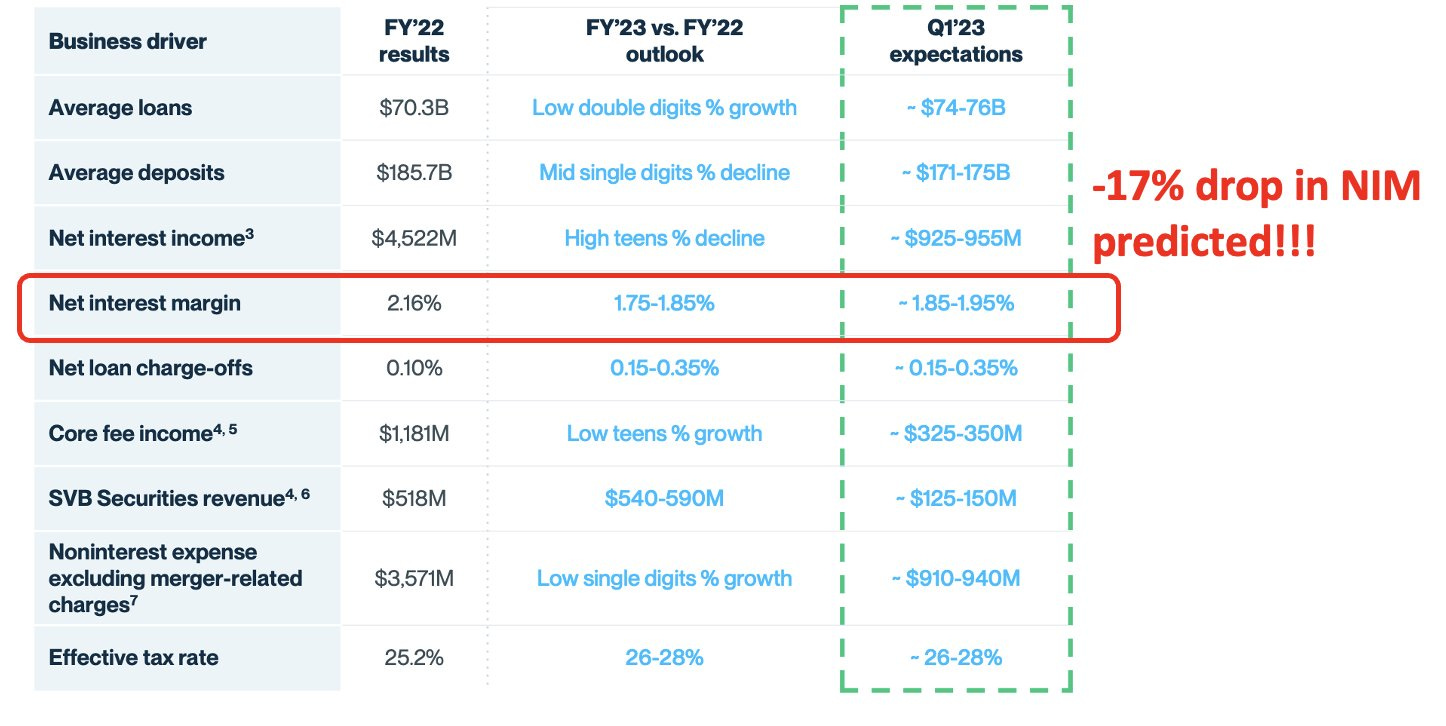Click the "Effective tax rate" row label
Image resolution: width=1446 pixels, height=726 pixels.
click(133, 657)
